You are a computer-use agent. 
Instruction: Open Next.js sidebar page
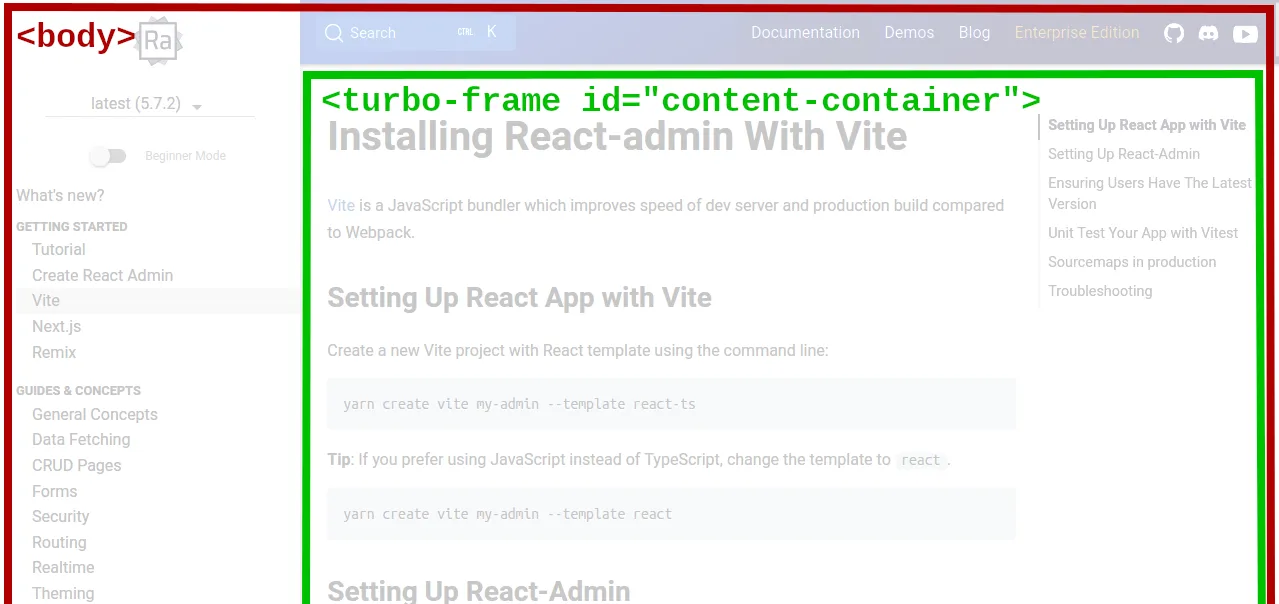[x=56, y=326]
